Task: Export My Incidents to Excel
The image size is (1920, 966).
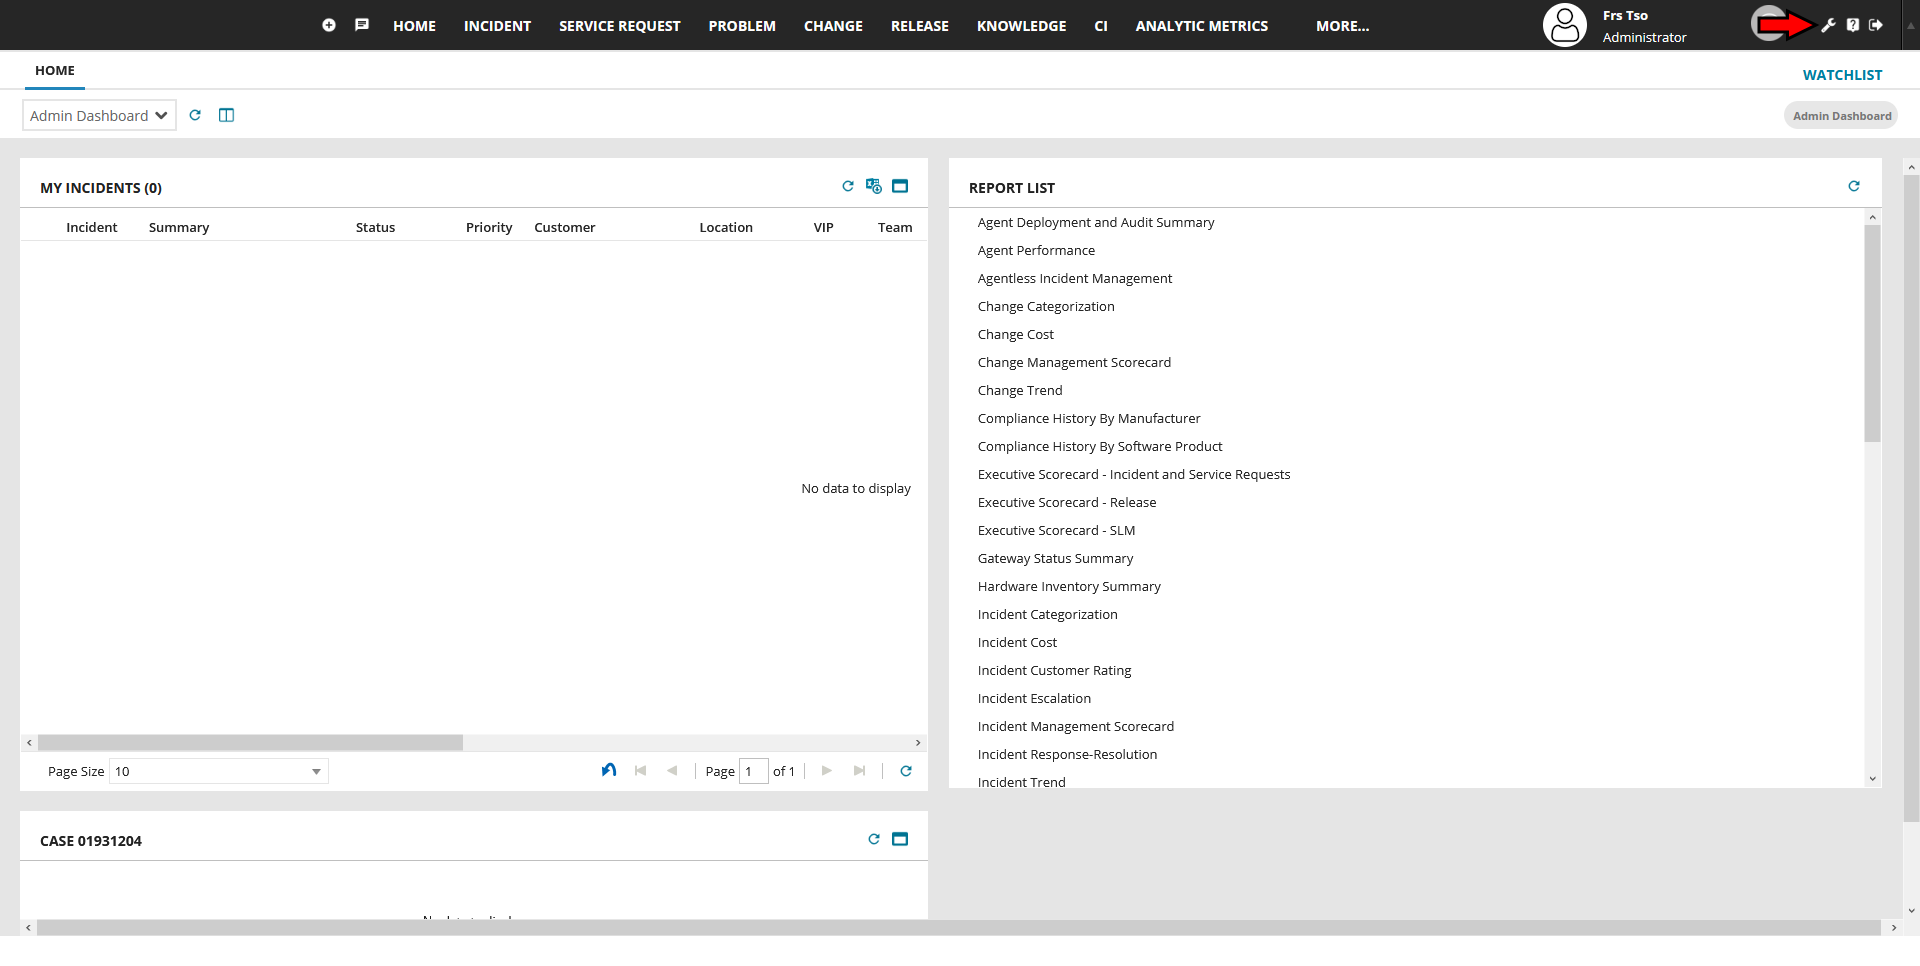Action: [x=873, y=186]
